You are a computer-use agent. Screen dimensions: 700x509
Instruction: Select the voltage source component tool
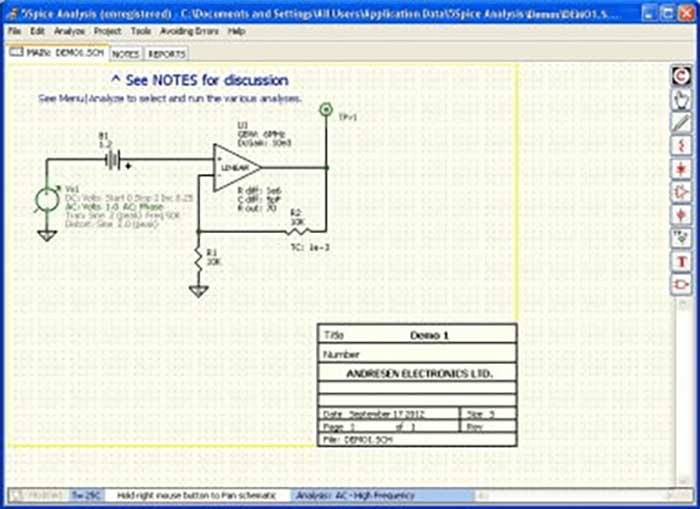[681, 214]
